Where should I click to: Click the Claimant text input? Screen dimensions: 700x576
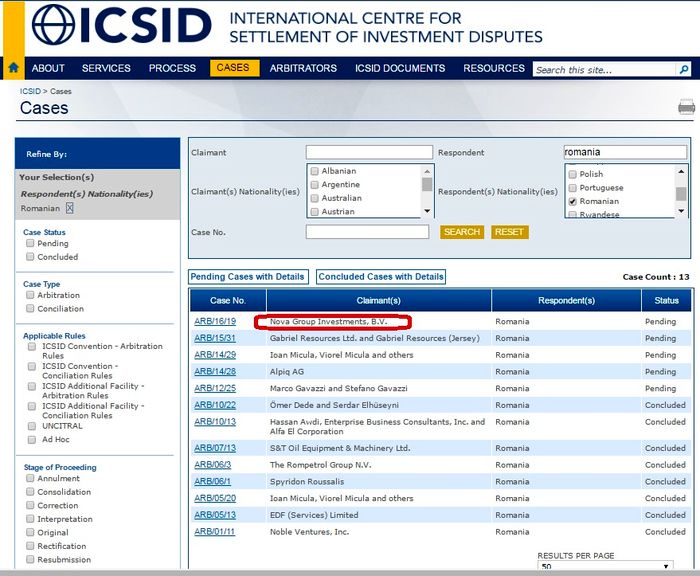point(369,152)
